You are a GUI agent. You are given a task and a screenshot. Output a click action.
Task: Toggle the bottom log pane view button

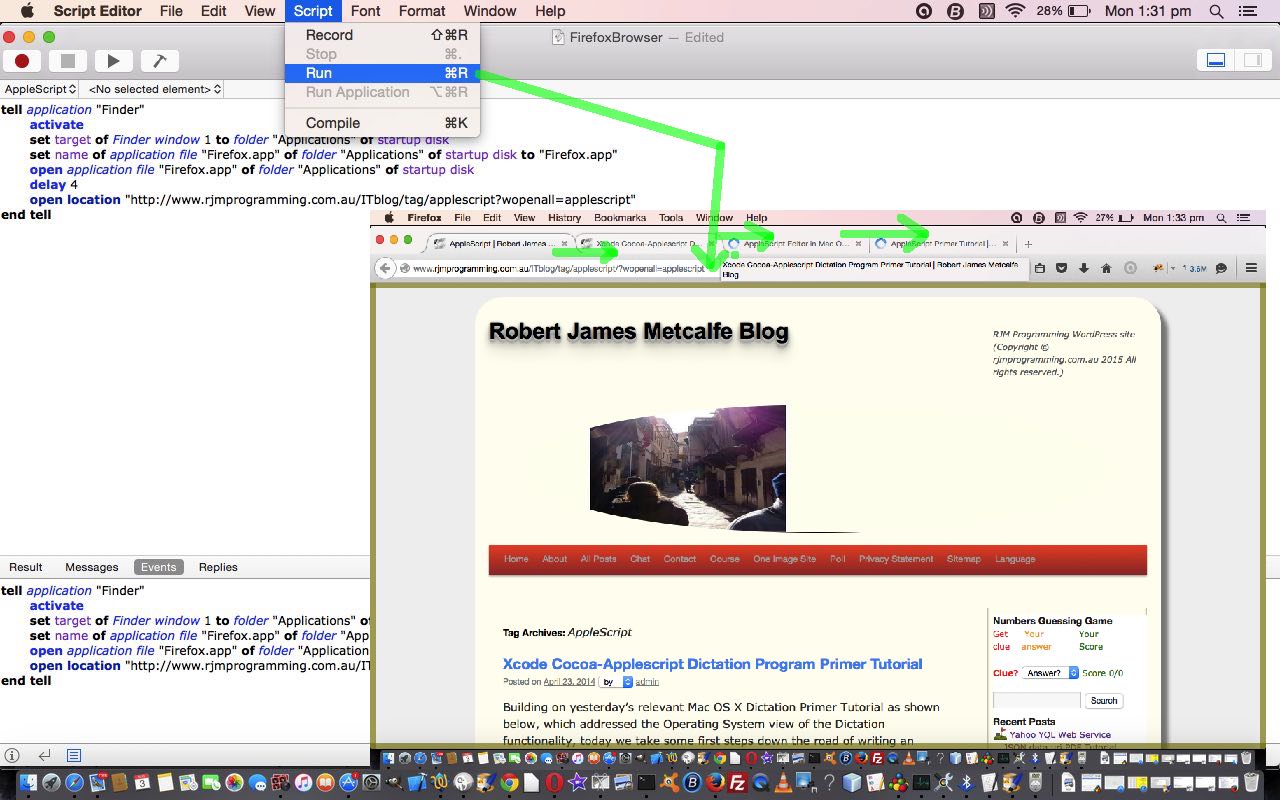pyautogui.click(x=1216, y=60)
